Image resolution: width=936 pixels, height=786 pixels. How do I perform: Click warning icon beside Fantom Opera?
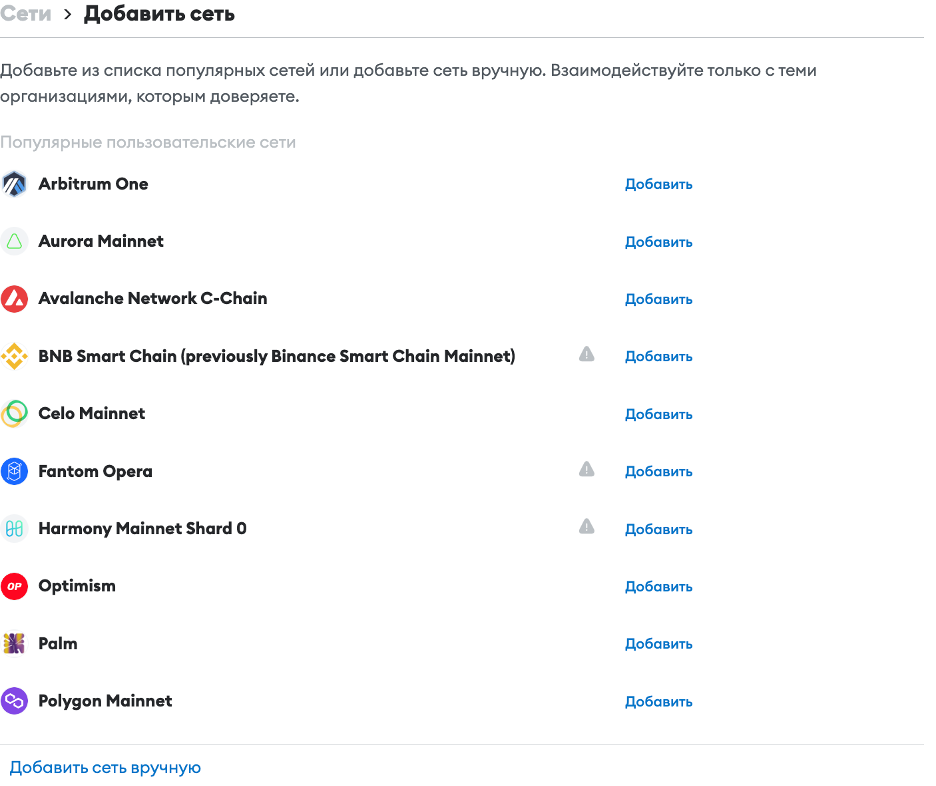coord(587,469)
